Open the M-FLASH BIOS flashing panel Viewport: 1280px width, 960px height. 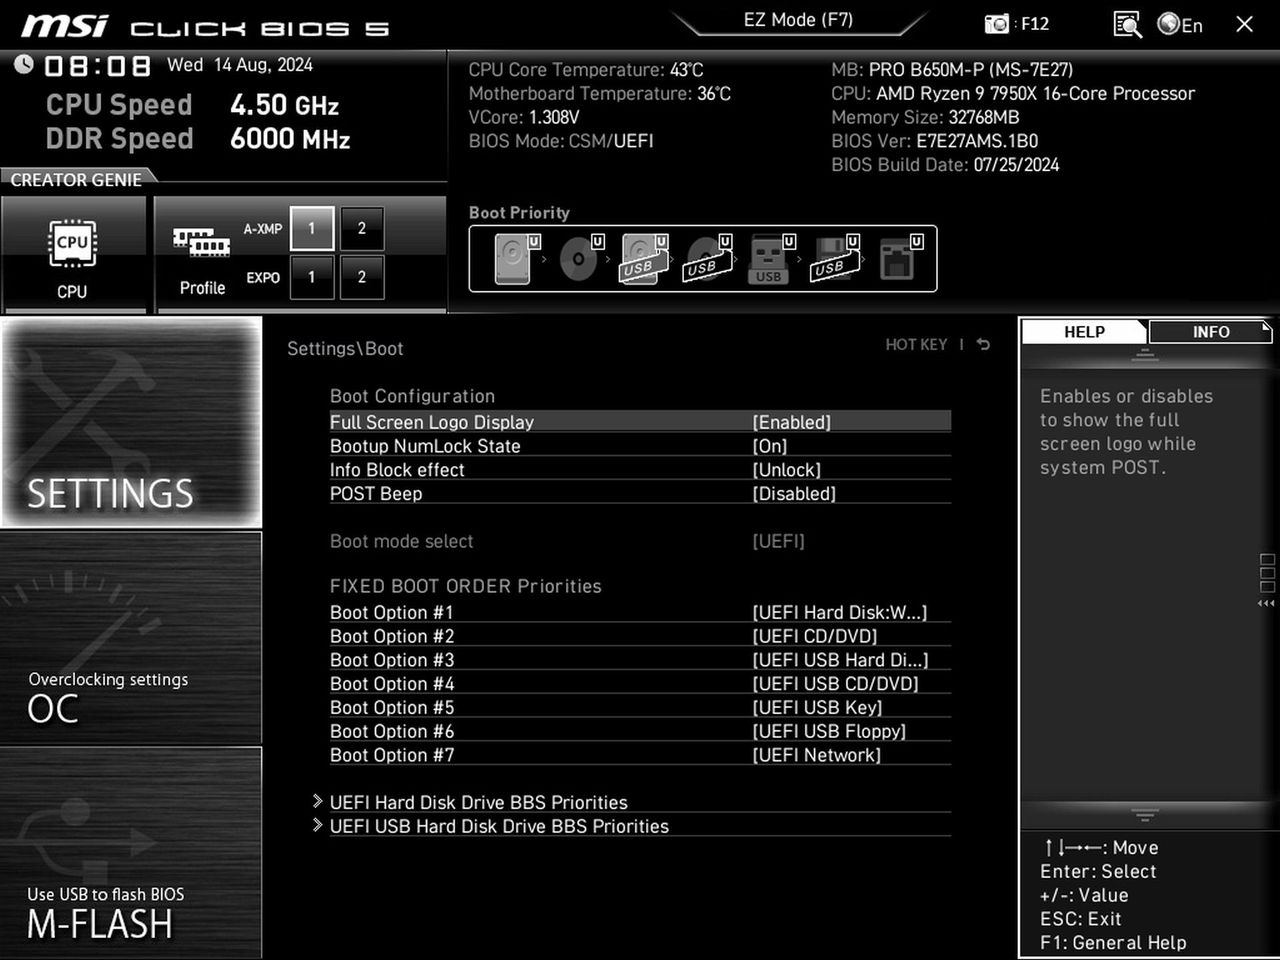(x=131, y=853)
